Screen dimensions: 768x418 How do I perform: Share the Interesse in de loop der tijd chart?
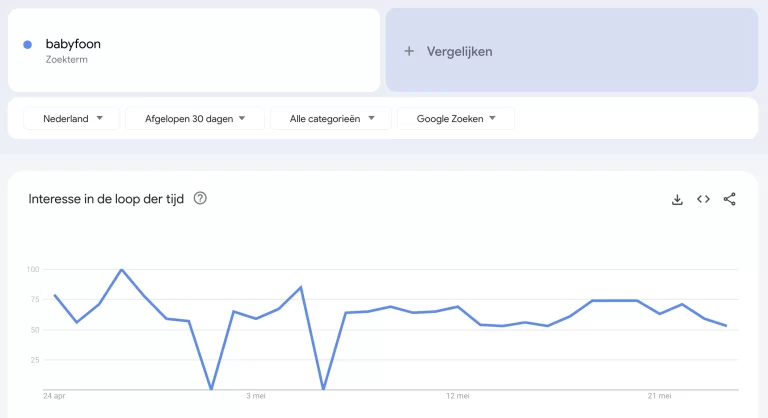(729, 199)
